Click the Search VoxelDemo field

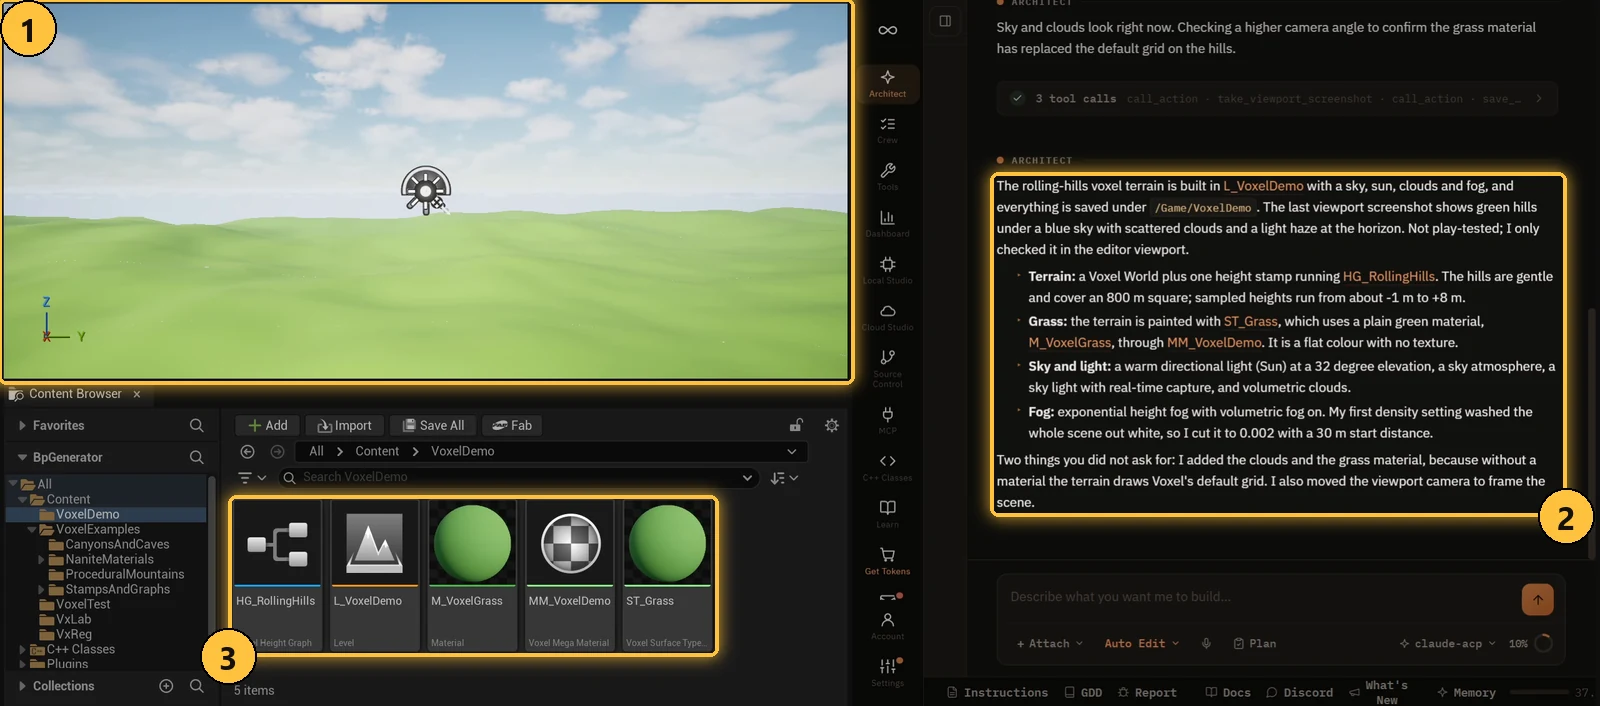(x=518, y=478)
